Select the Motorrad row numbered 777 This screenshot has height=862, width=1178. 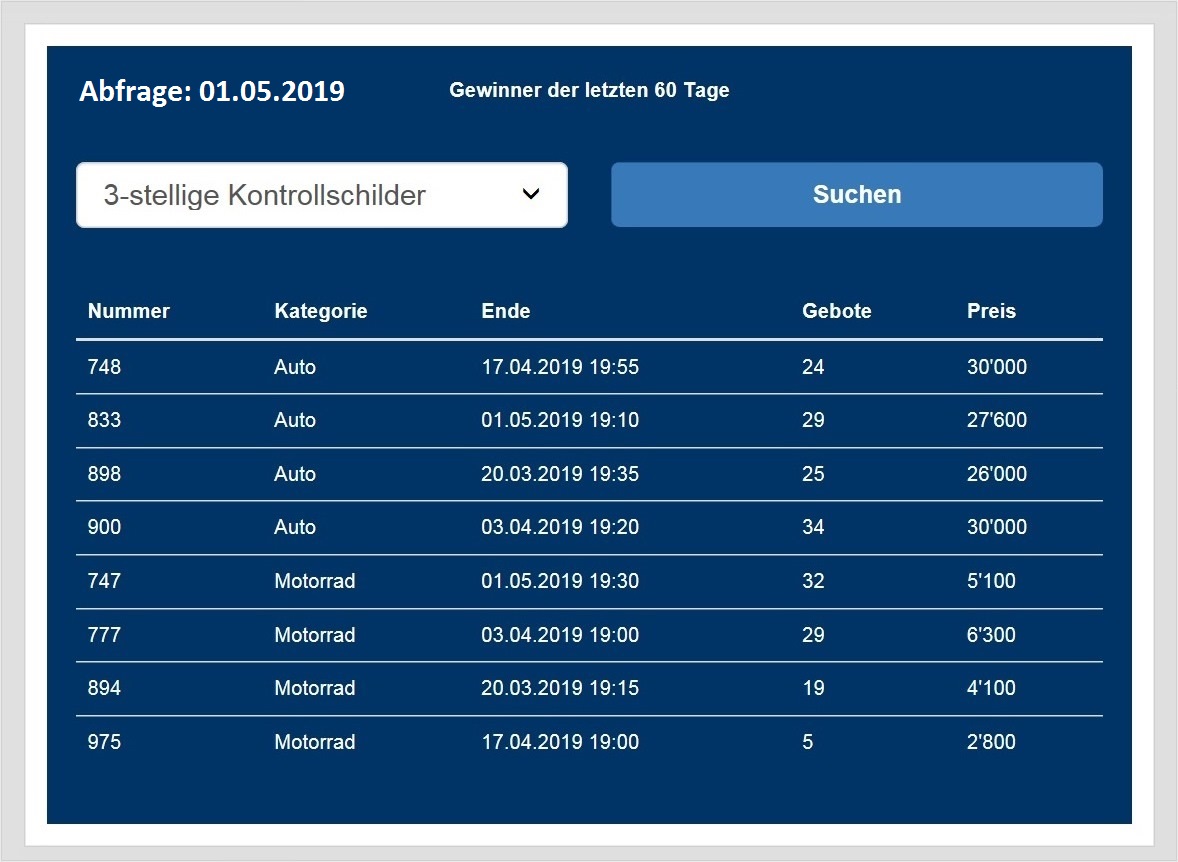tap(589, 635)
